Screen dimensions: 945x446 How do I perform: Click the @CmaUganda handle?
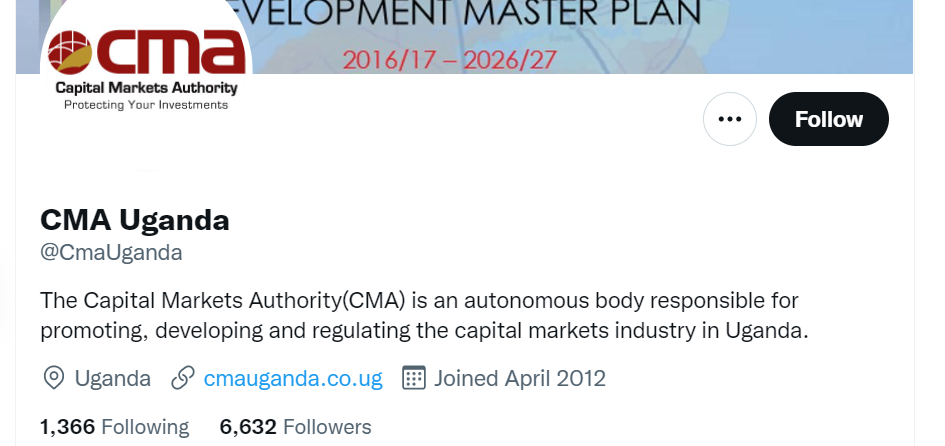point(111,252)
